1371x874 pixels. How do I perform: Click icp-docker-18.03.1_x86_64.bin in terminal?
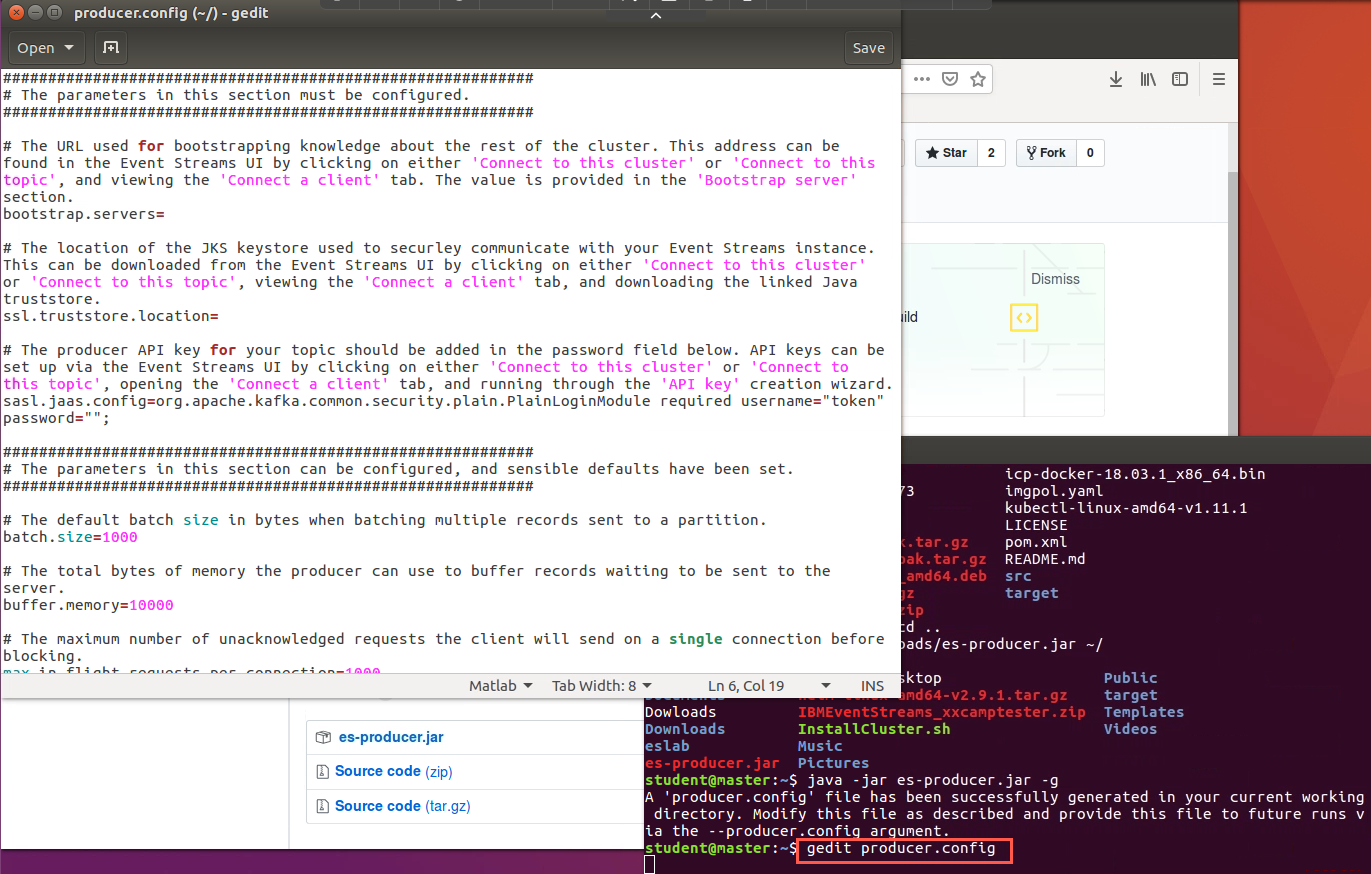point(1135,474)
